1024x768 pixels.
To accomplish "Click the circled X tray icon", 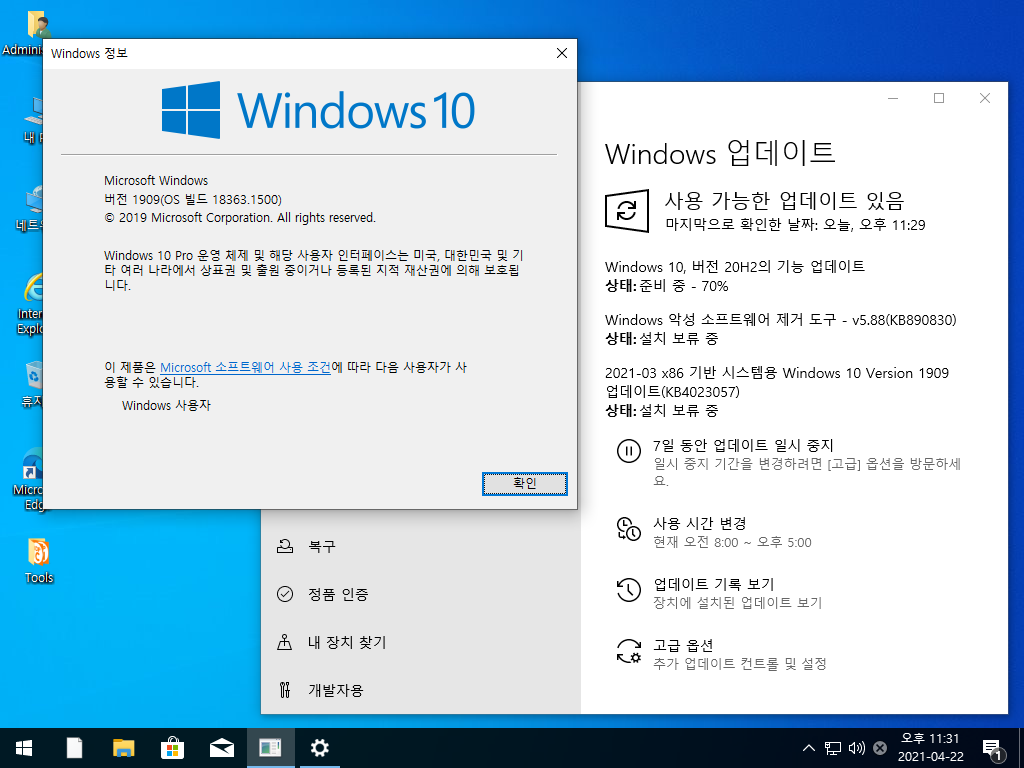I will pyautogui.click(x=880, y=748).
